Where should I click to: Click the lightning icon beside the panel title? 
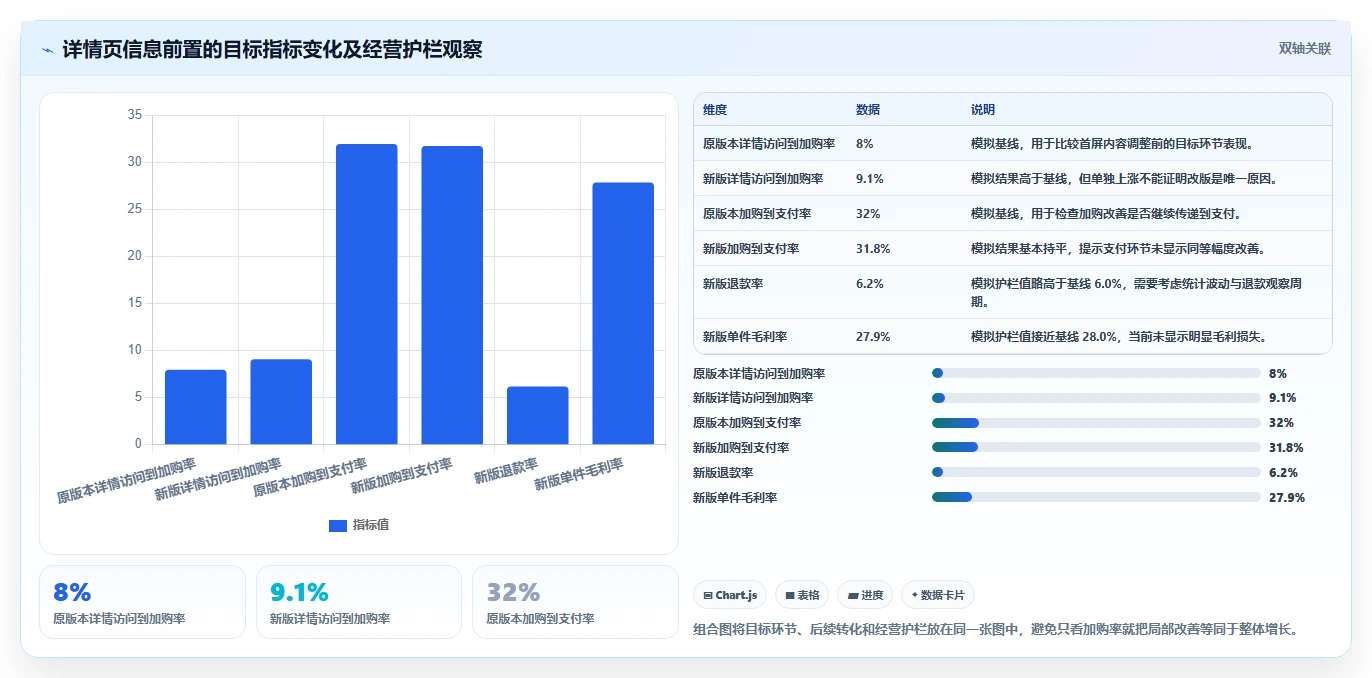click(48, 50)
